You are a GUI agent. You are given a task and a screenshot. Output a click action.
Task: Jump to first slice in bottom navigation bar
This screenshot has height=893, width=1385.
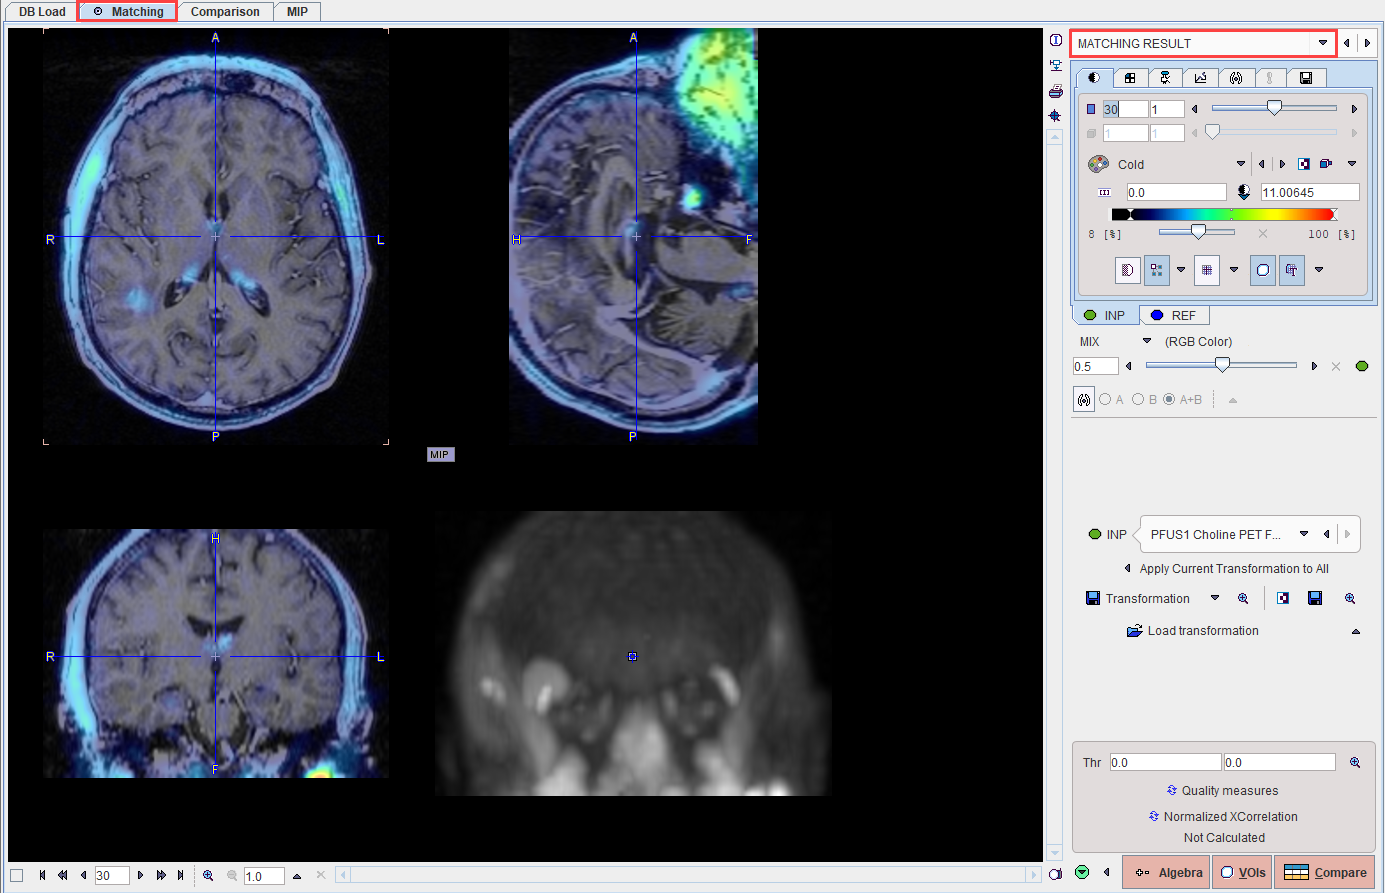[42, 875]
